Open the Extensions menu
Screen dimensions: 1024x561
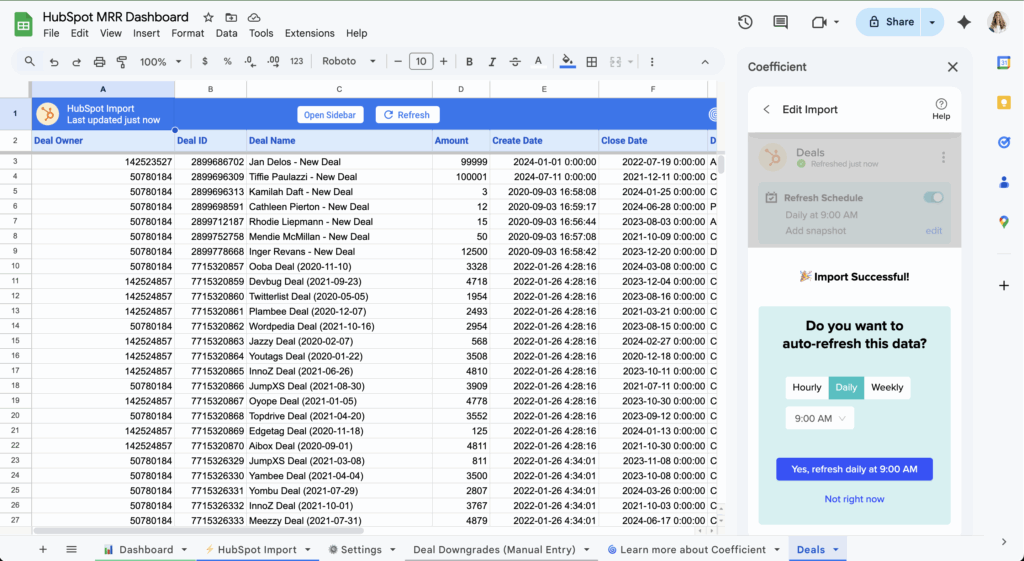[310, 33]
